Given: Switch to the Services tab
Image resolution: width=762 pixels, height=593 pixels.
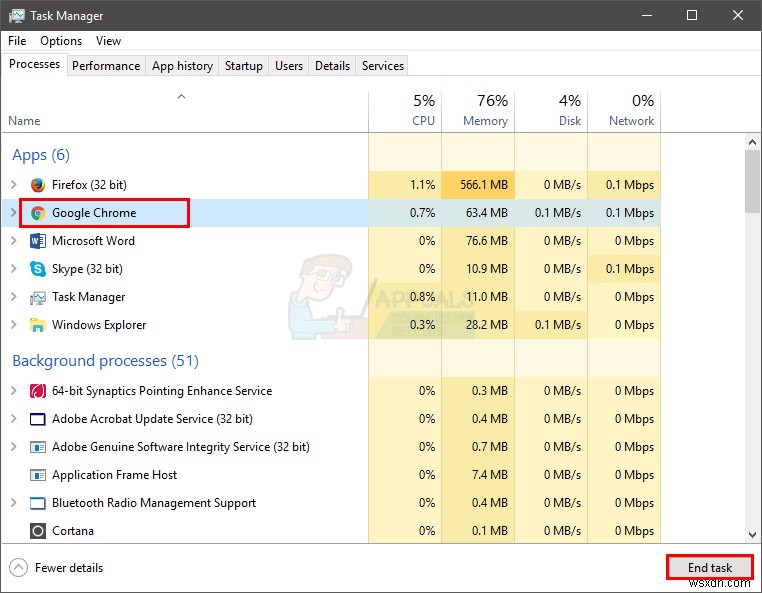Looking at the screenshot, I should (x=382, y=66).
